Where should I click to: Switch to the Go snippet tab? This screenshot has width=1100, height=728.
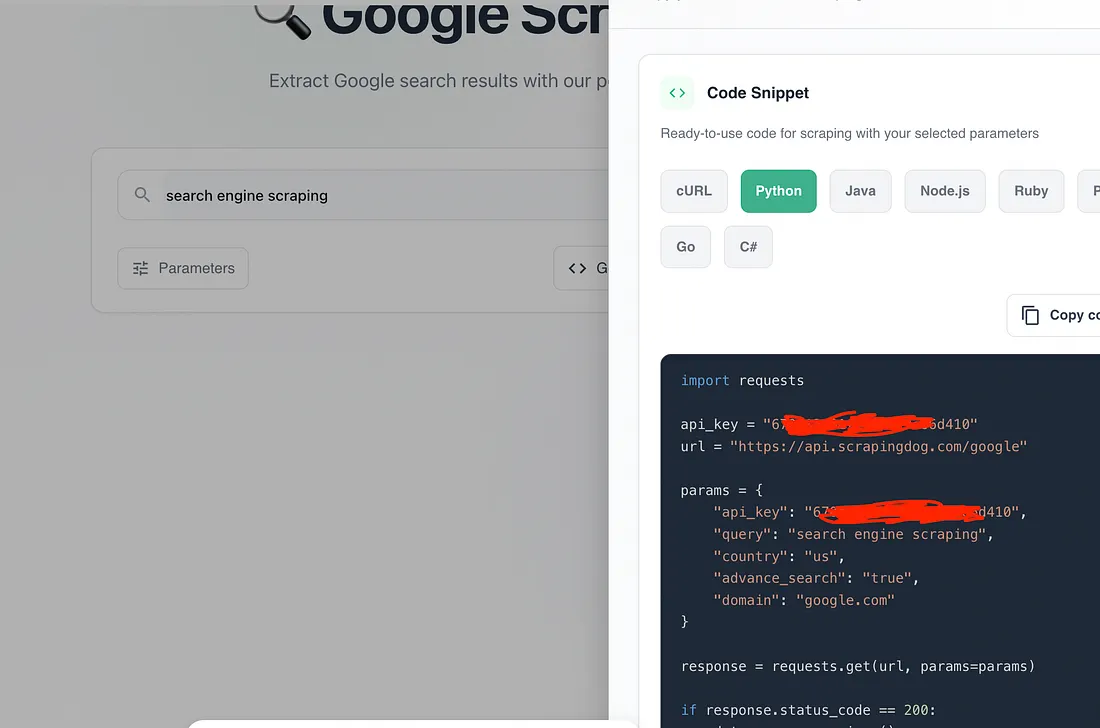click(x=685, y=247)
